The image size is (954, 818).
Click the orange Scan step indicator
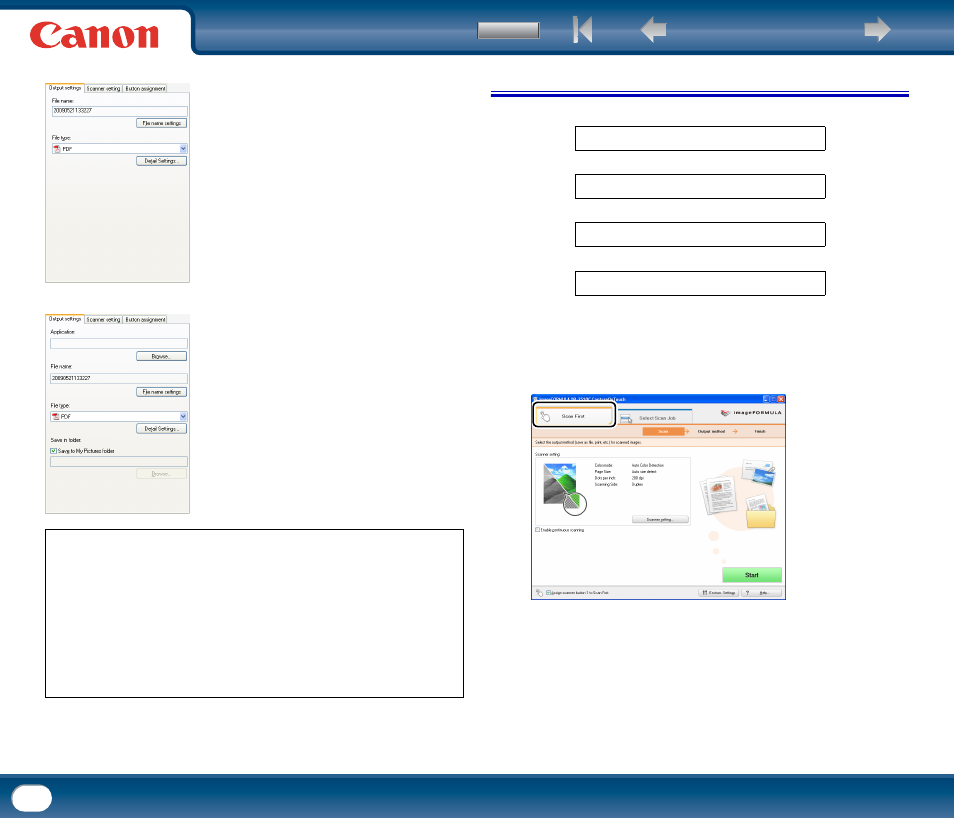(x=663, y=431)
